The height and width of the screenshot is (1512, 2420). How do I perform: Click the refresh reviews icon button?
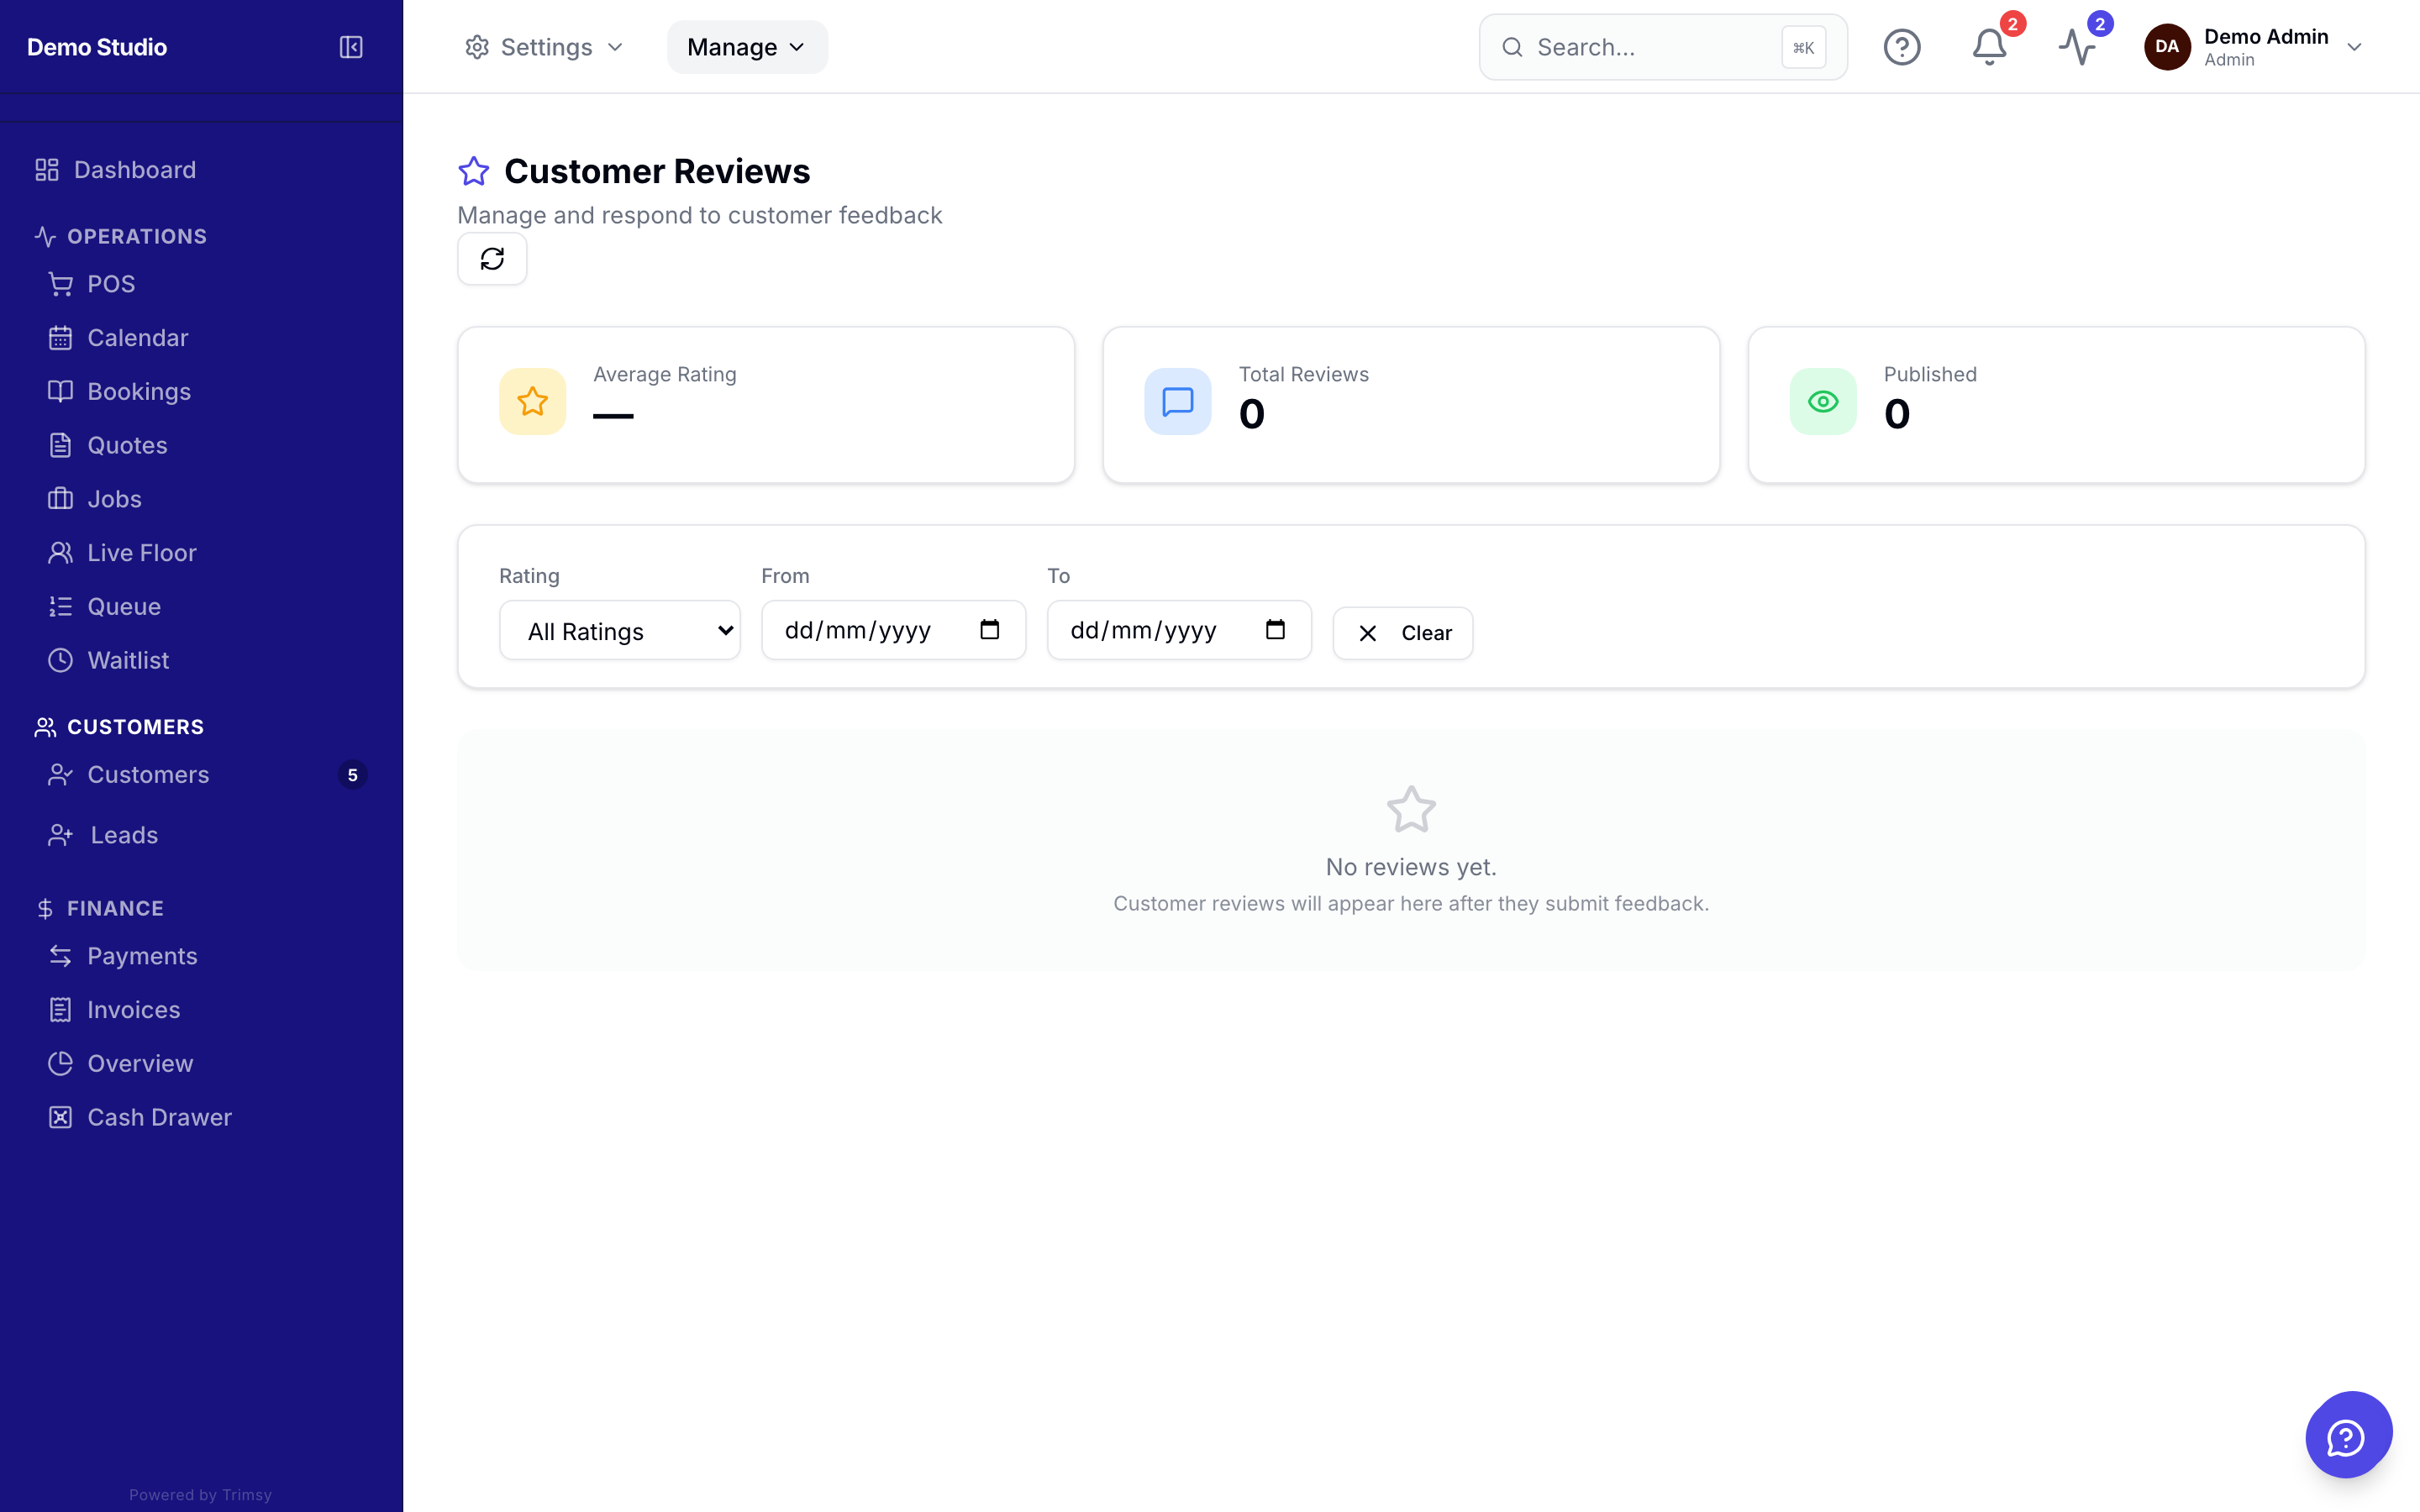492,259
